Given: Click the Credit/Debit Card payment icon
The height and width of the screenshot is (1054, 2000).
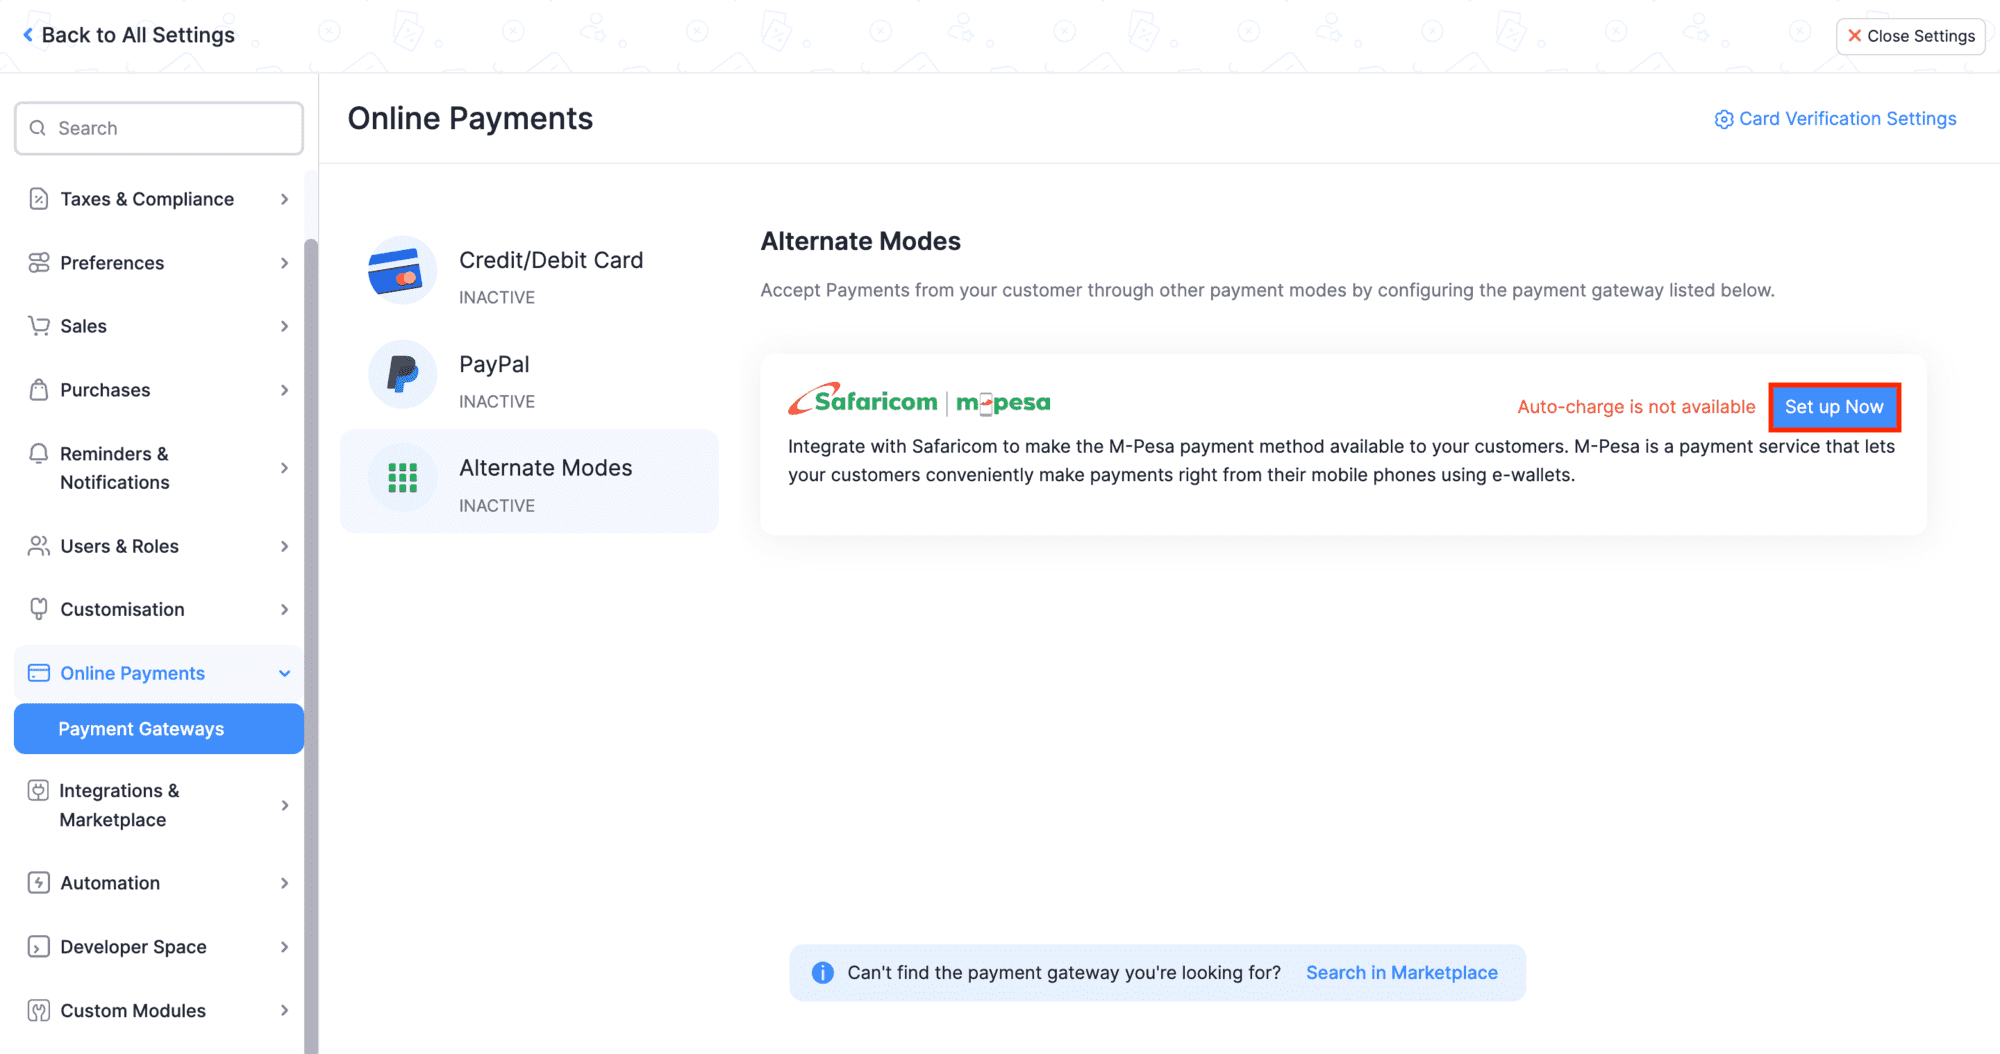Looking at the screenshot, I should click(399, 270).
